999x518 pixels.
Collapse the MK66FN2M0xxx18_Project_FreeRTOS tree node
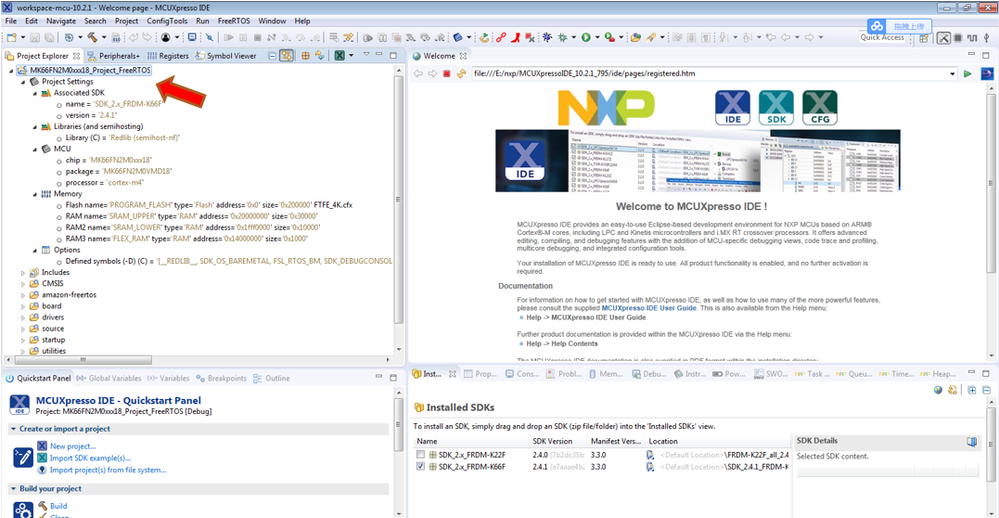(11, 71)
